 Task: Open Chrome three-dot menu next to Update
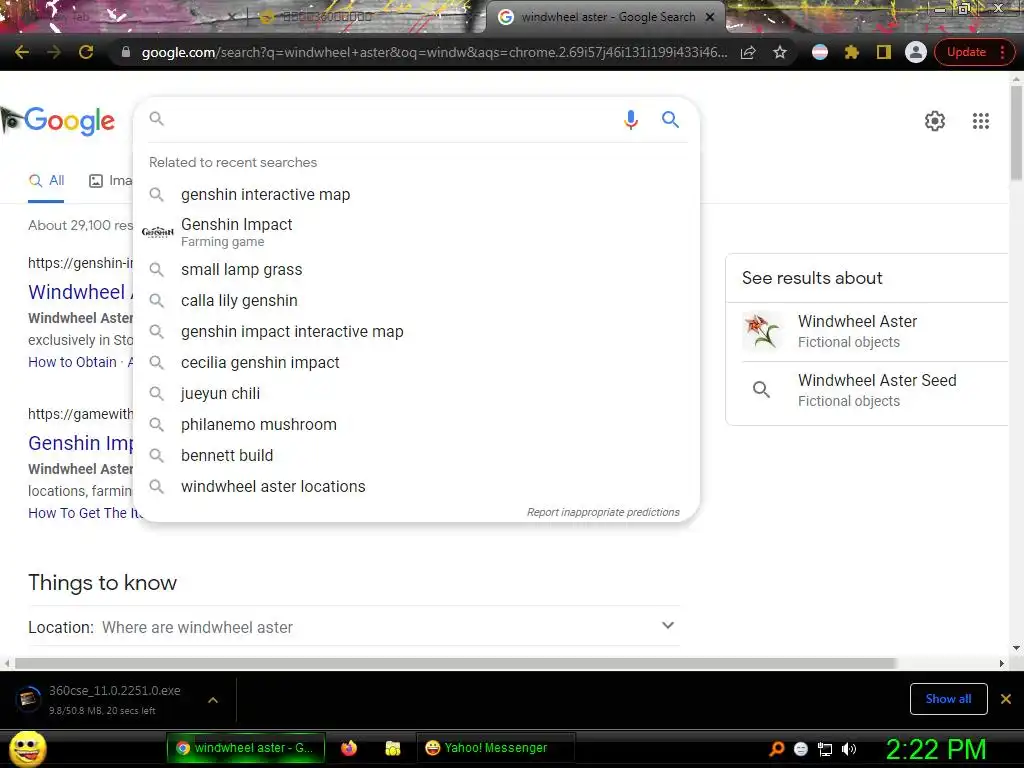[x=1002, y=52]
